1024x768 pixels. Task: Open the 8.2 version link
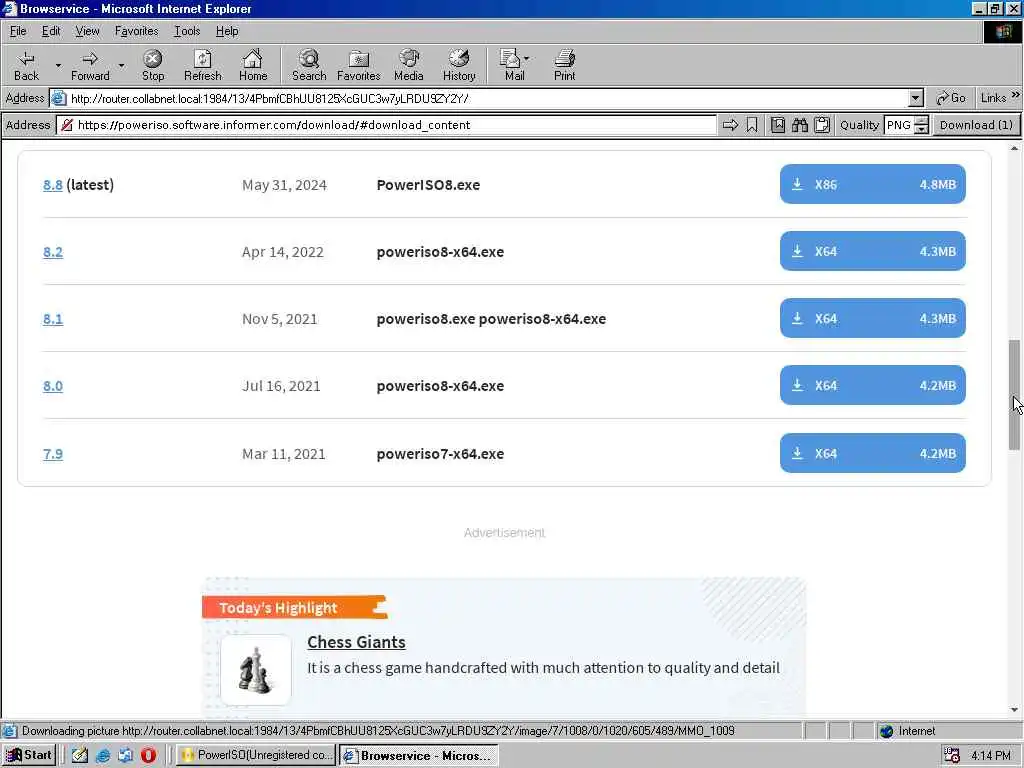(53, 252)
